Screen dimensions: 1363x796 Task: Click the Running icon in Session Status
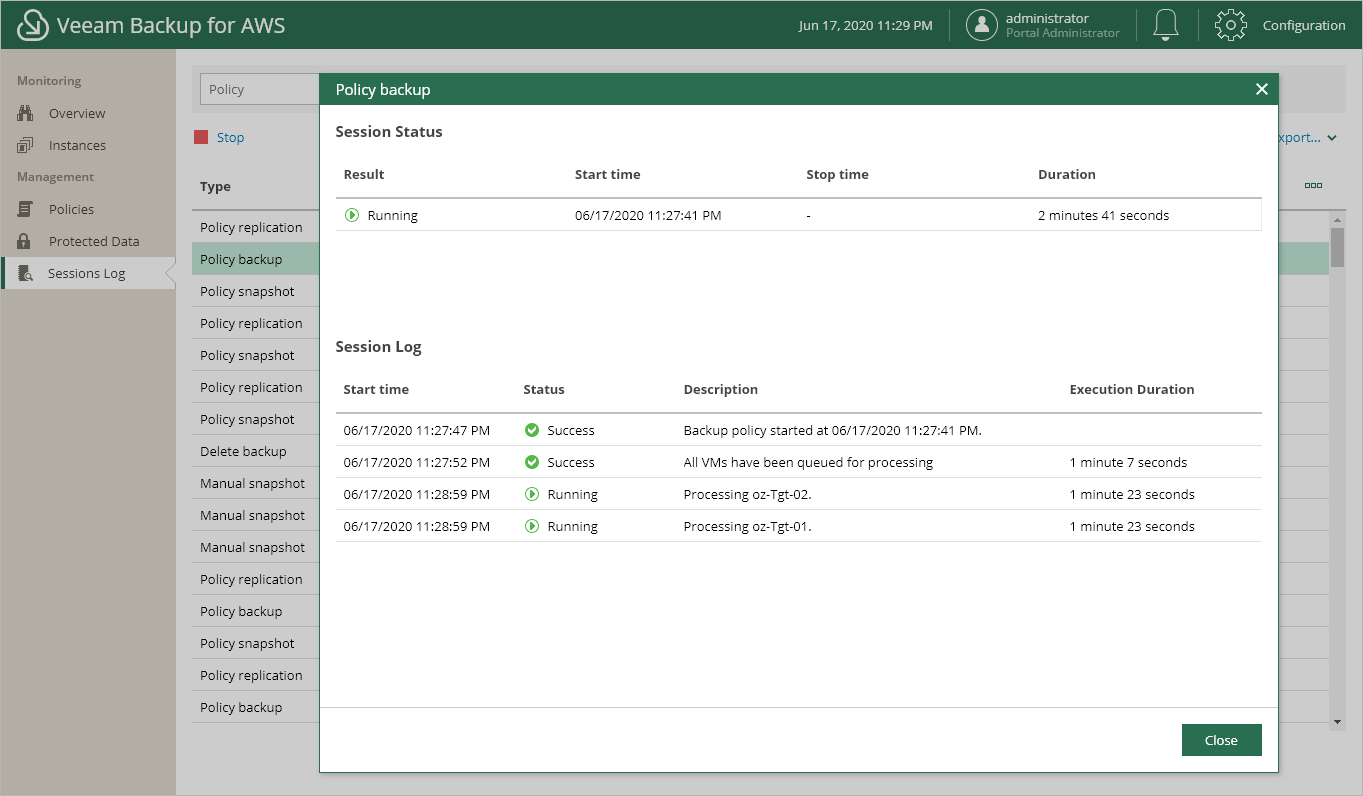click(352, 215)
